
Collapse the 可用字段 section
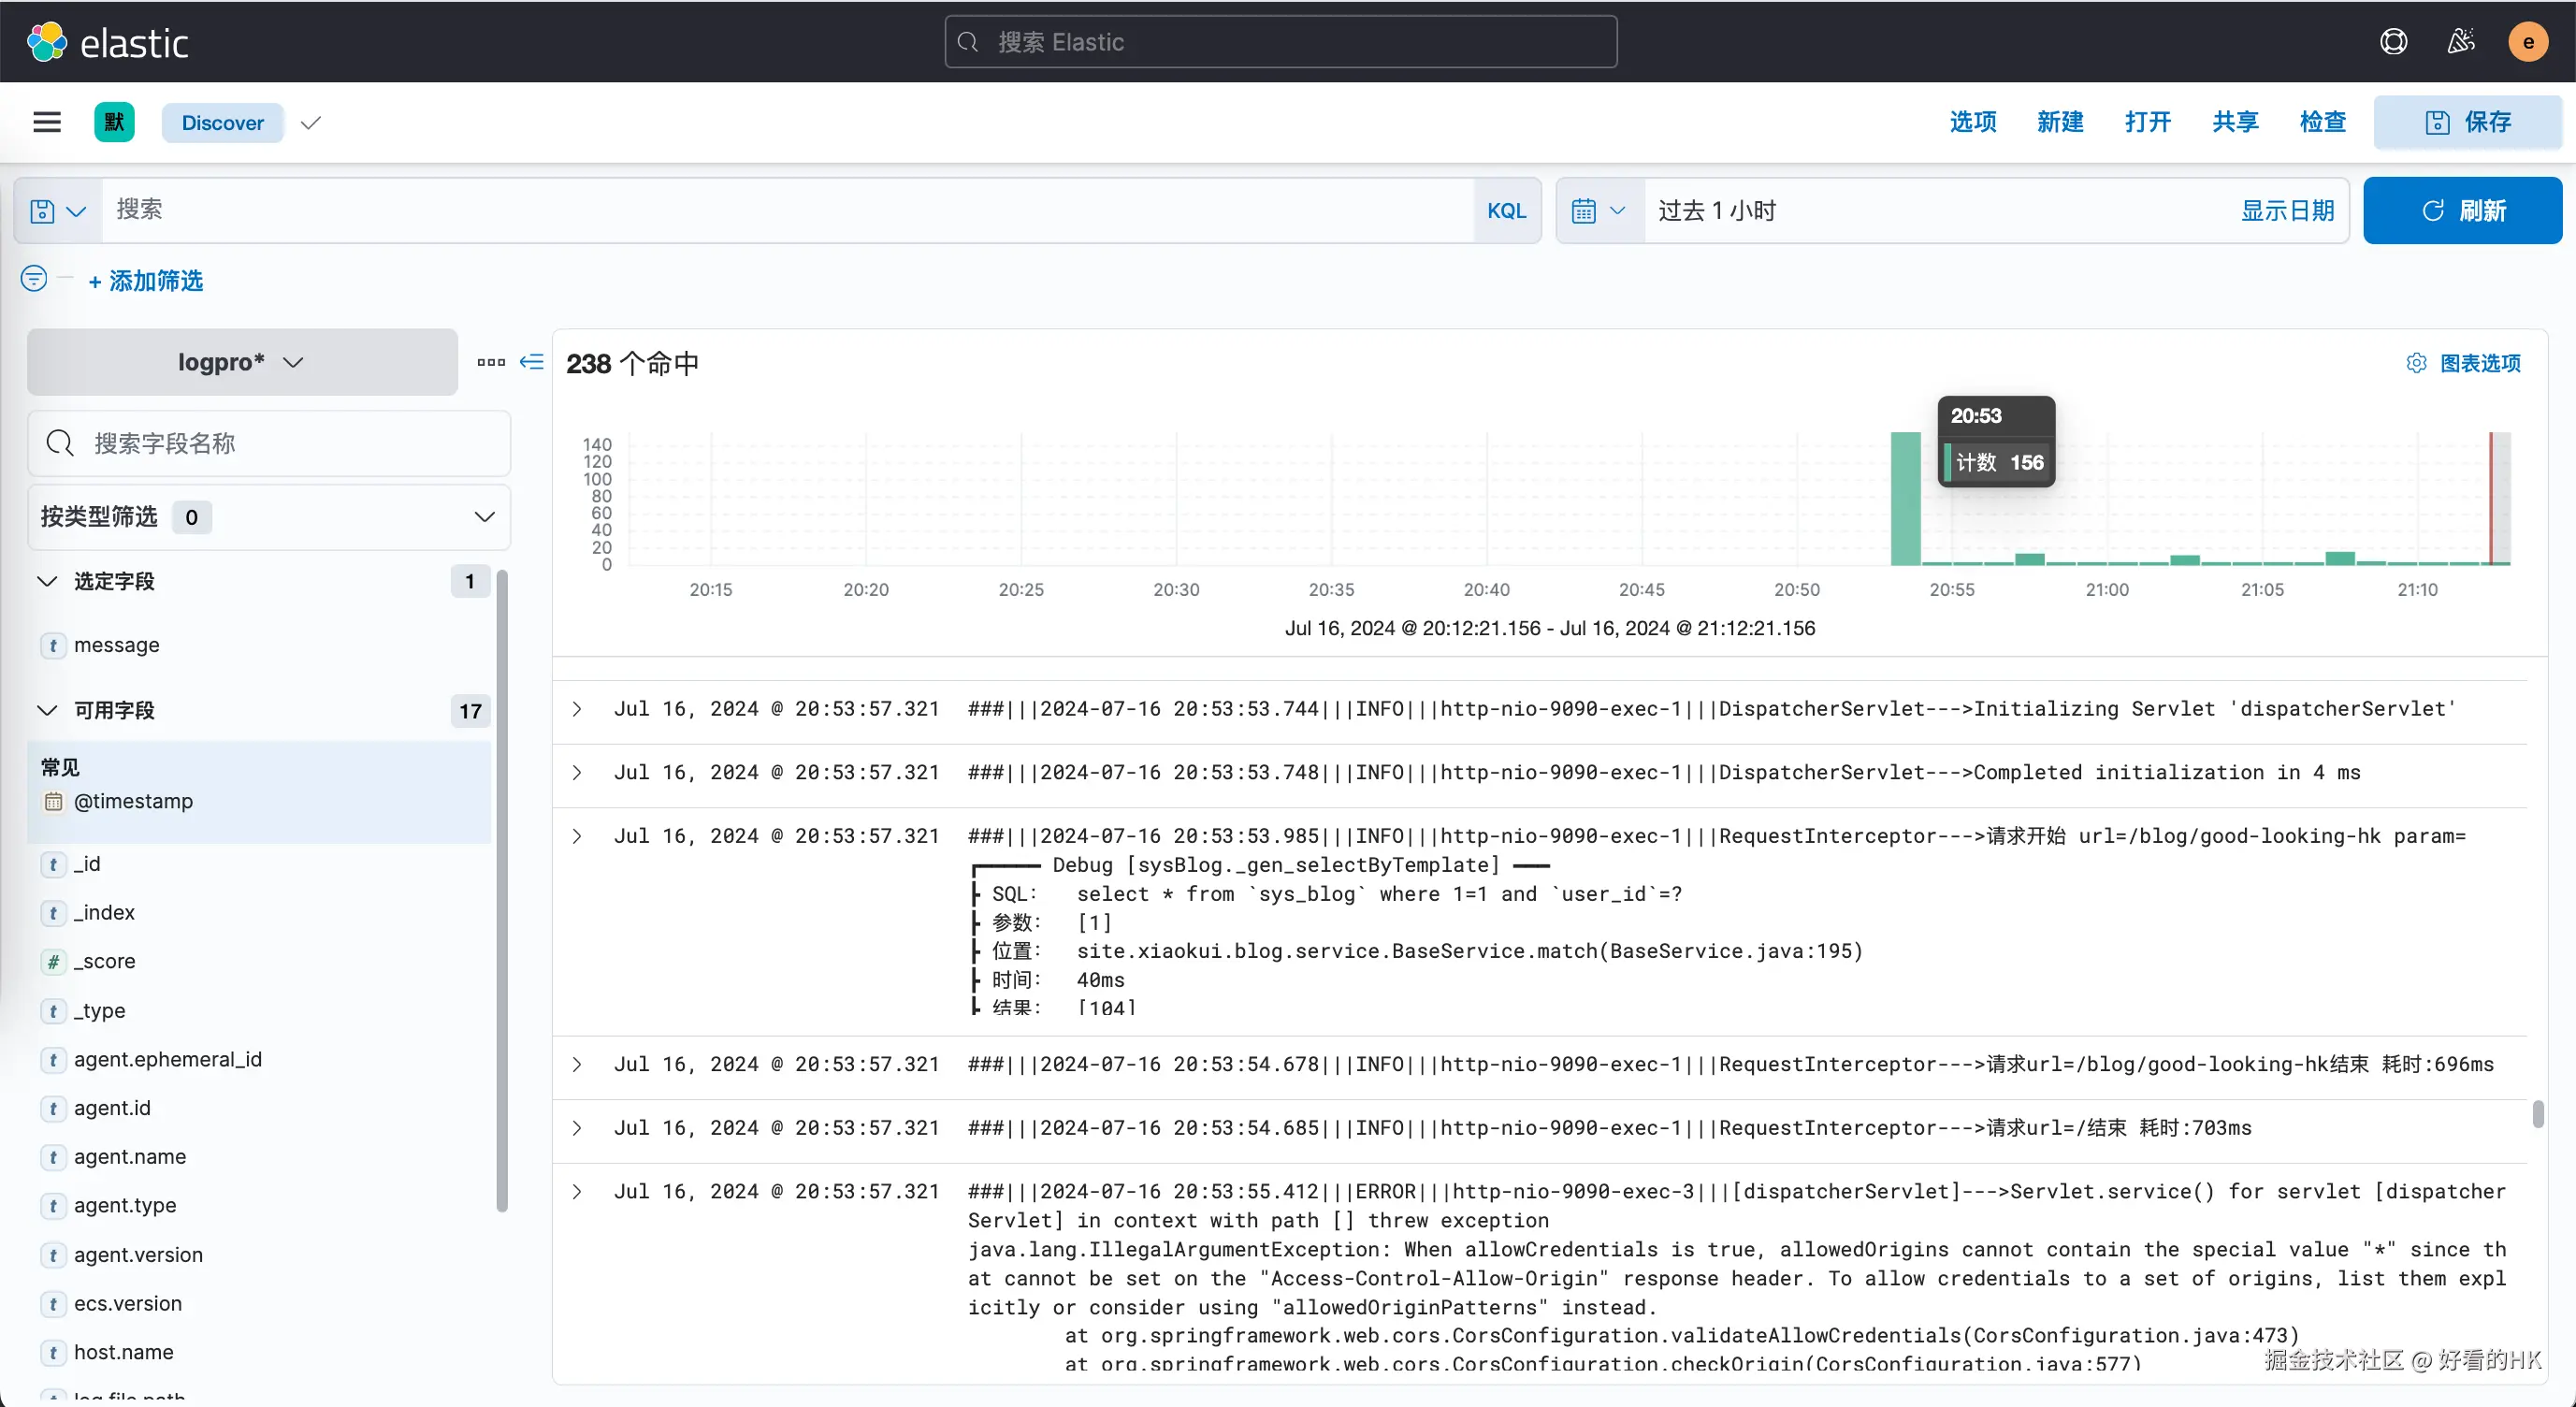pyautogui.click(x=47, y=710)
